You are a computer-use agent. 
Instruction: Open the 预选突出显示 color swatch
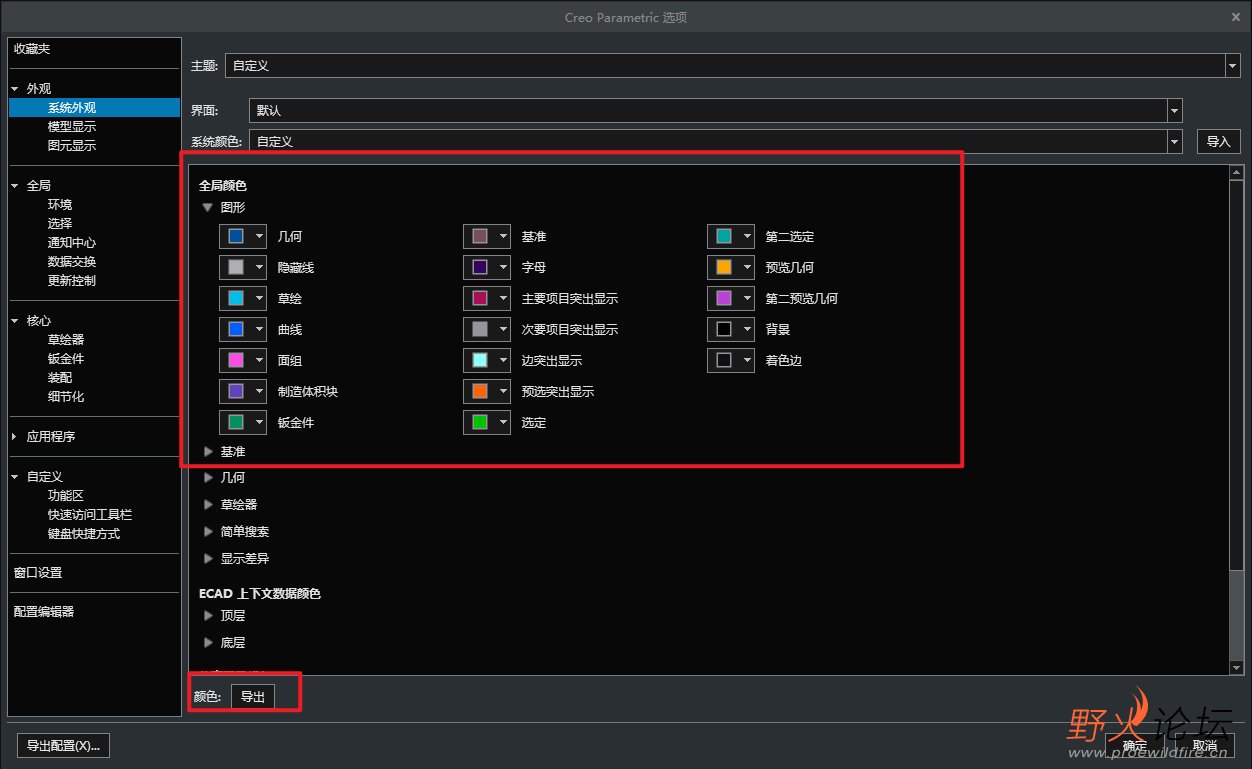pyautogui.click(x=487, y=391)
